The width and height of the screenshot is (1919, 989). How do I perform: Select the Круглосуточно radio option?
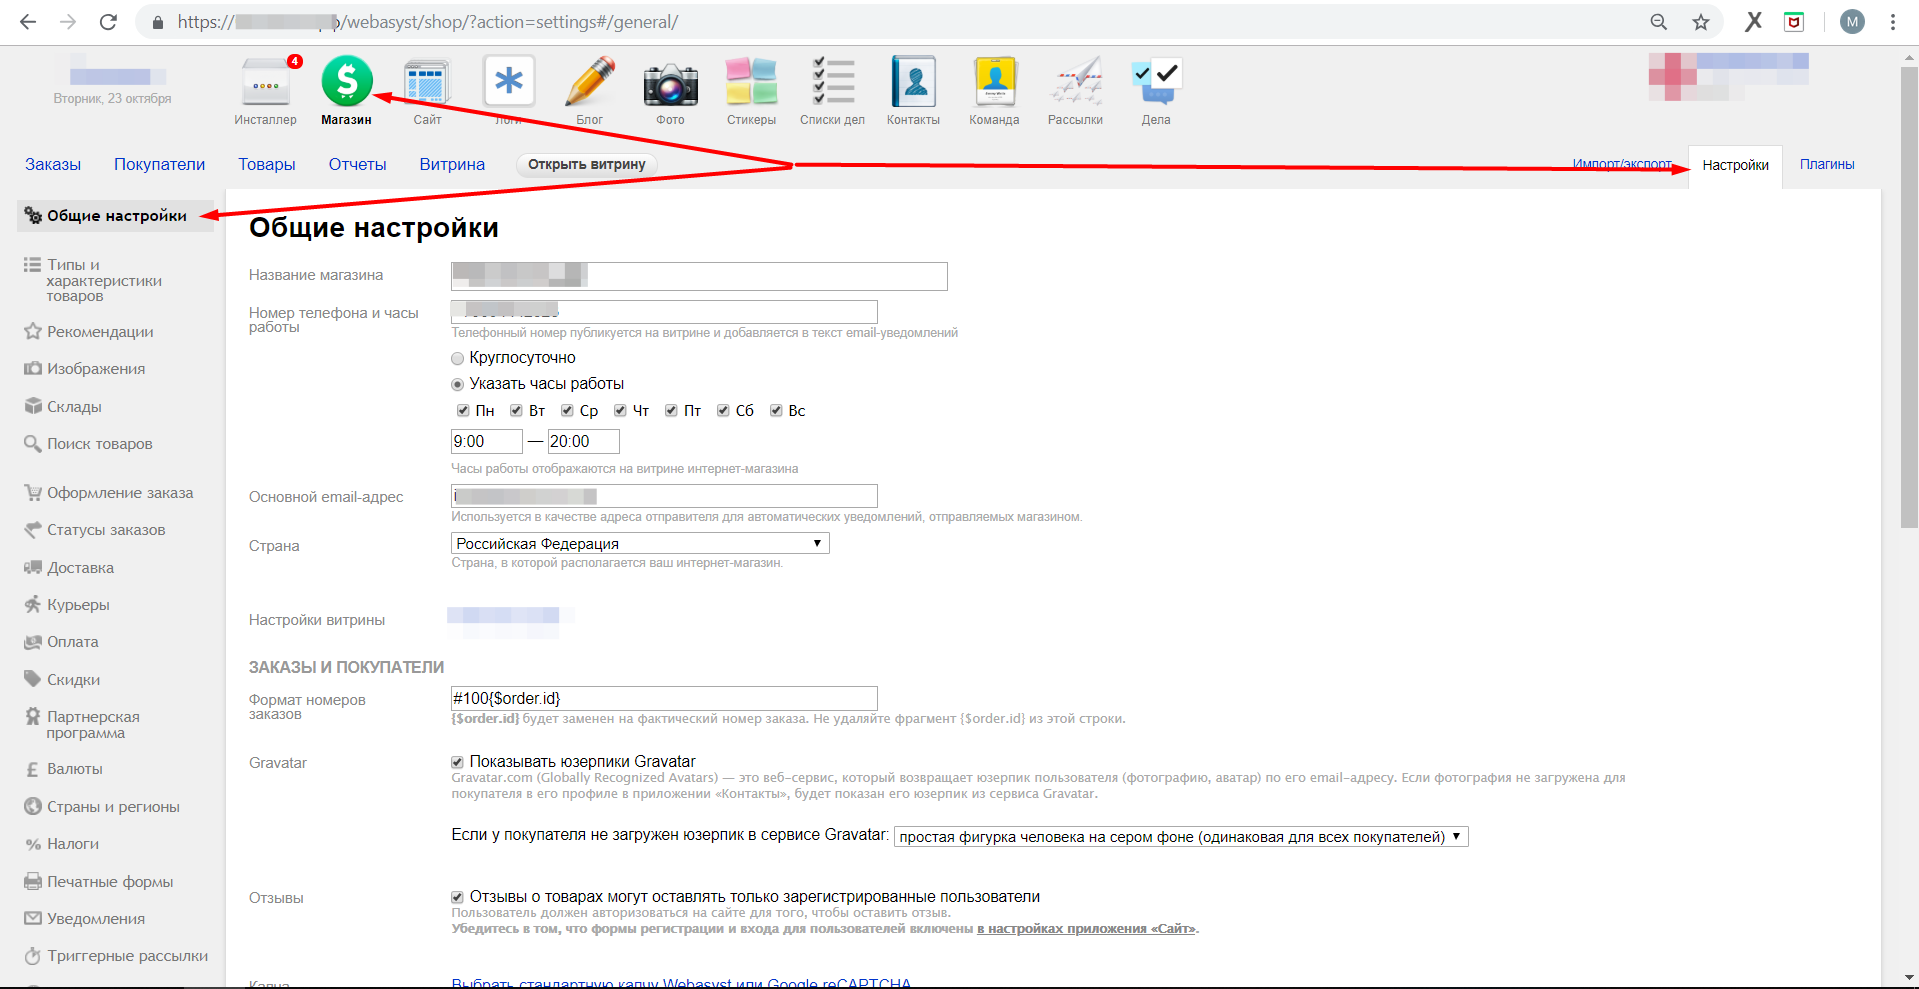click(458, 358)
